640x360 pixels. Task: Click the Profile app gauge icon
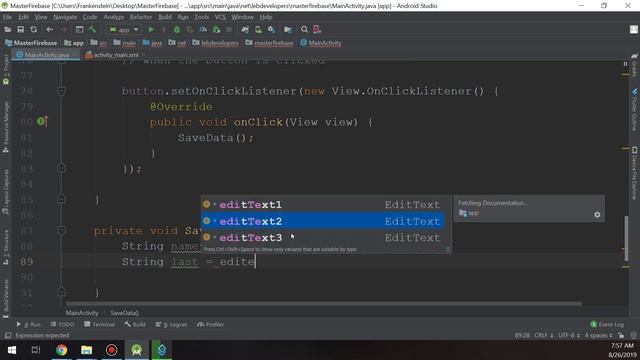tap(203, 29)
